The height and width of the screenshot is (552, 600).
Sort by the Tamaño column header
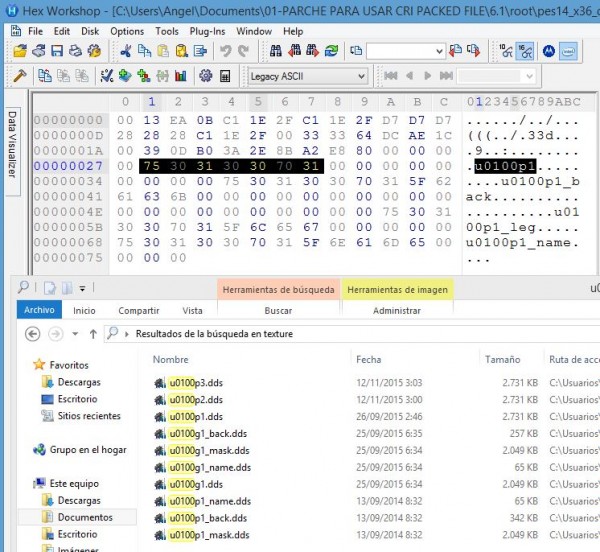point(502,360)
